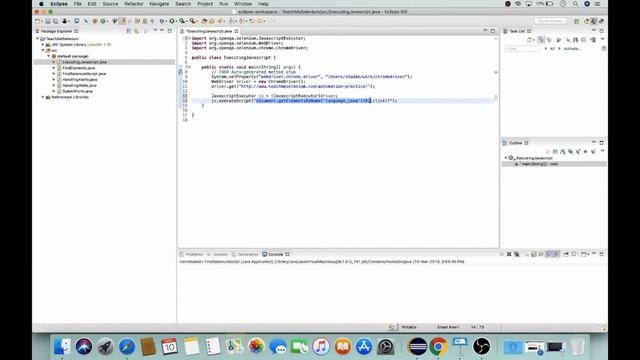This screenshot has height=360, width=640.
Task: Click Remove All Terminated Launches icon
Action: click(517, 254)
